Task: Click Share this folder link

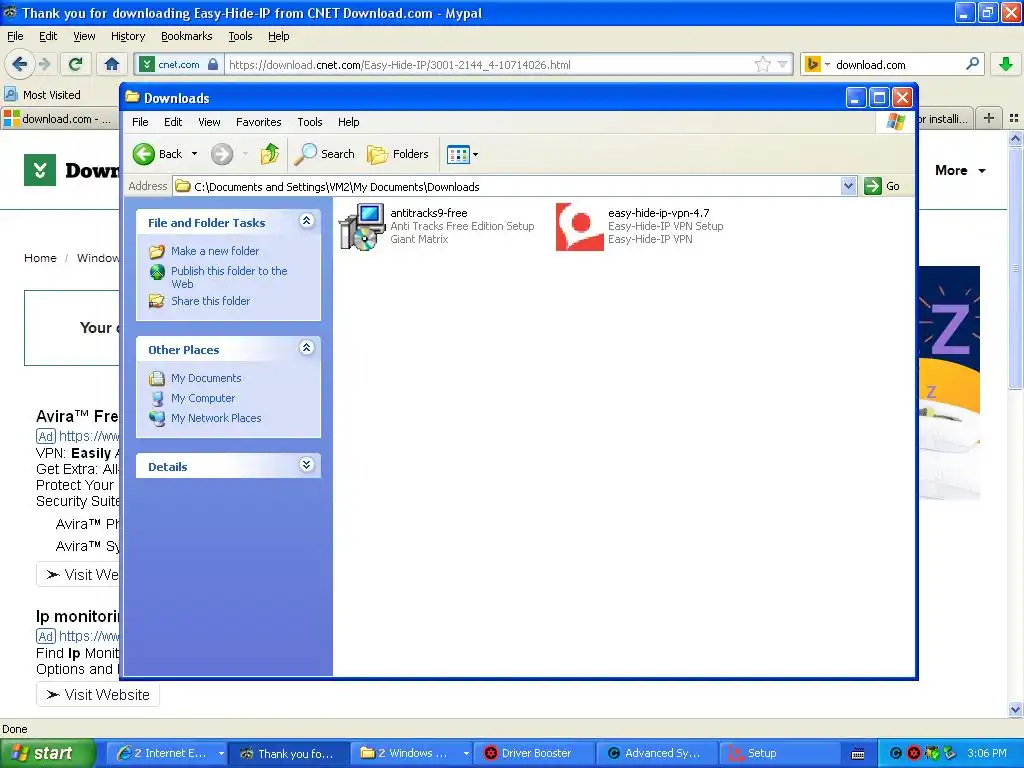Action: (x=210, y=301)
